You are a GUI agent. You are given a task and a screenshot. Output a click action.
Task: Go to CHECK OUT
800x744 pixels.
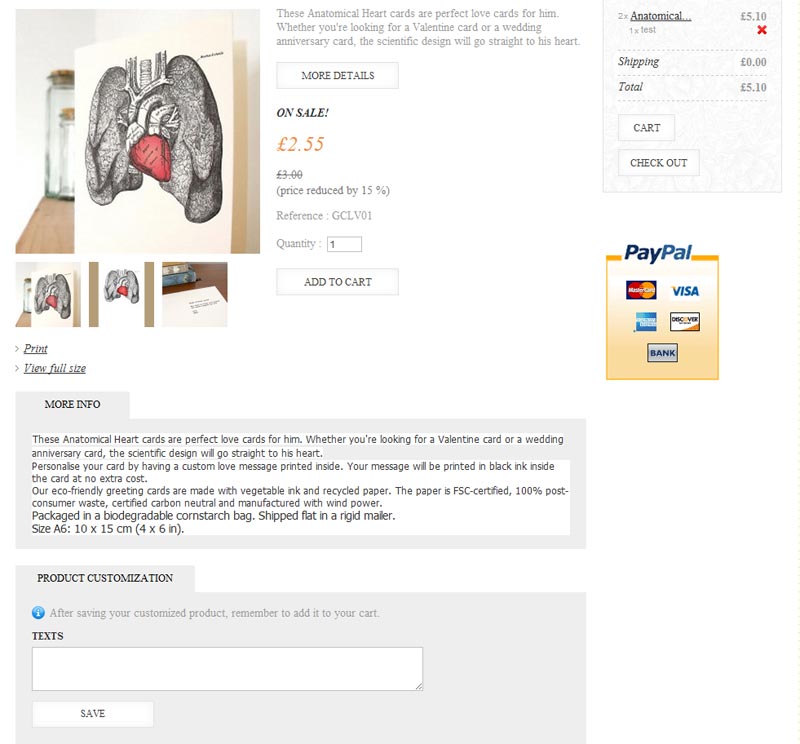(658, 163)
